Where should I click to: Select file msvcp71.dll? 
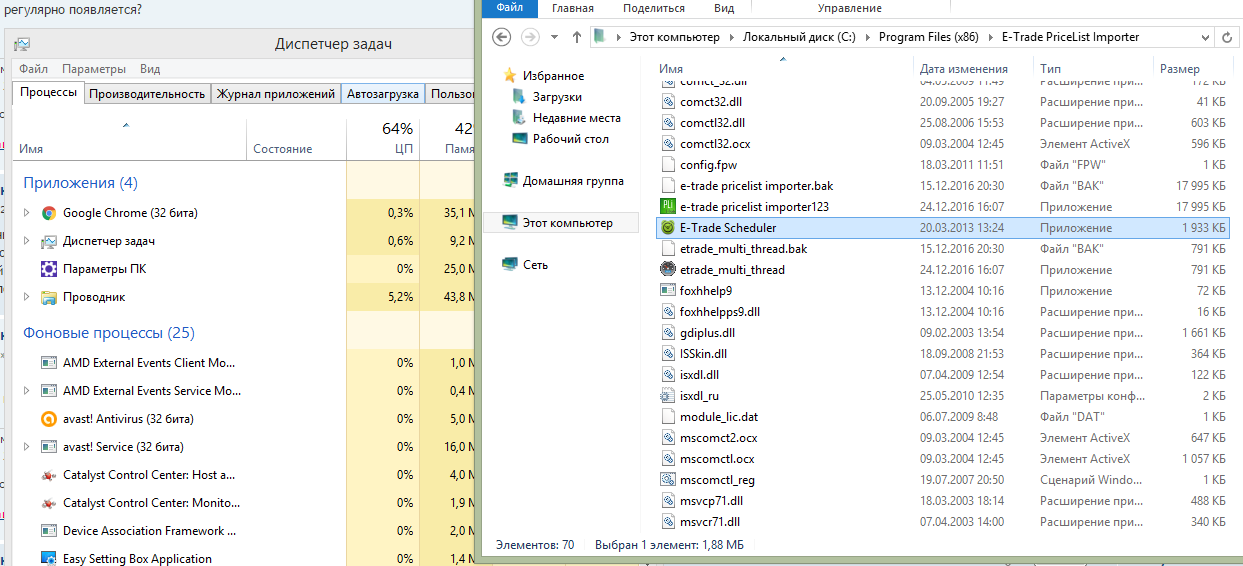pos(711,501)
